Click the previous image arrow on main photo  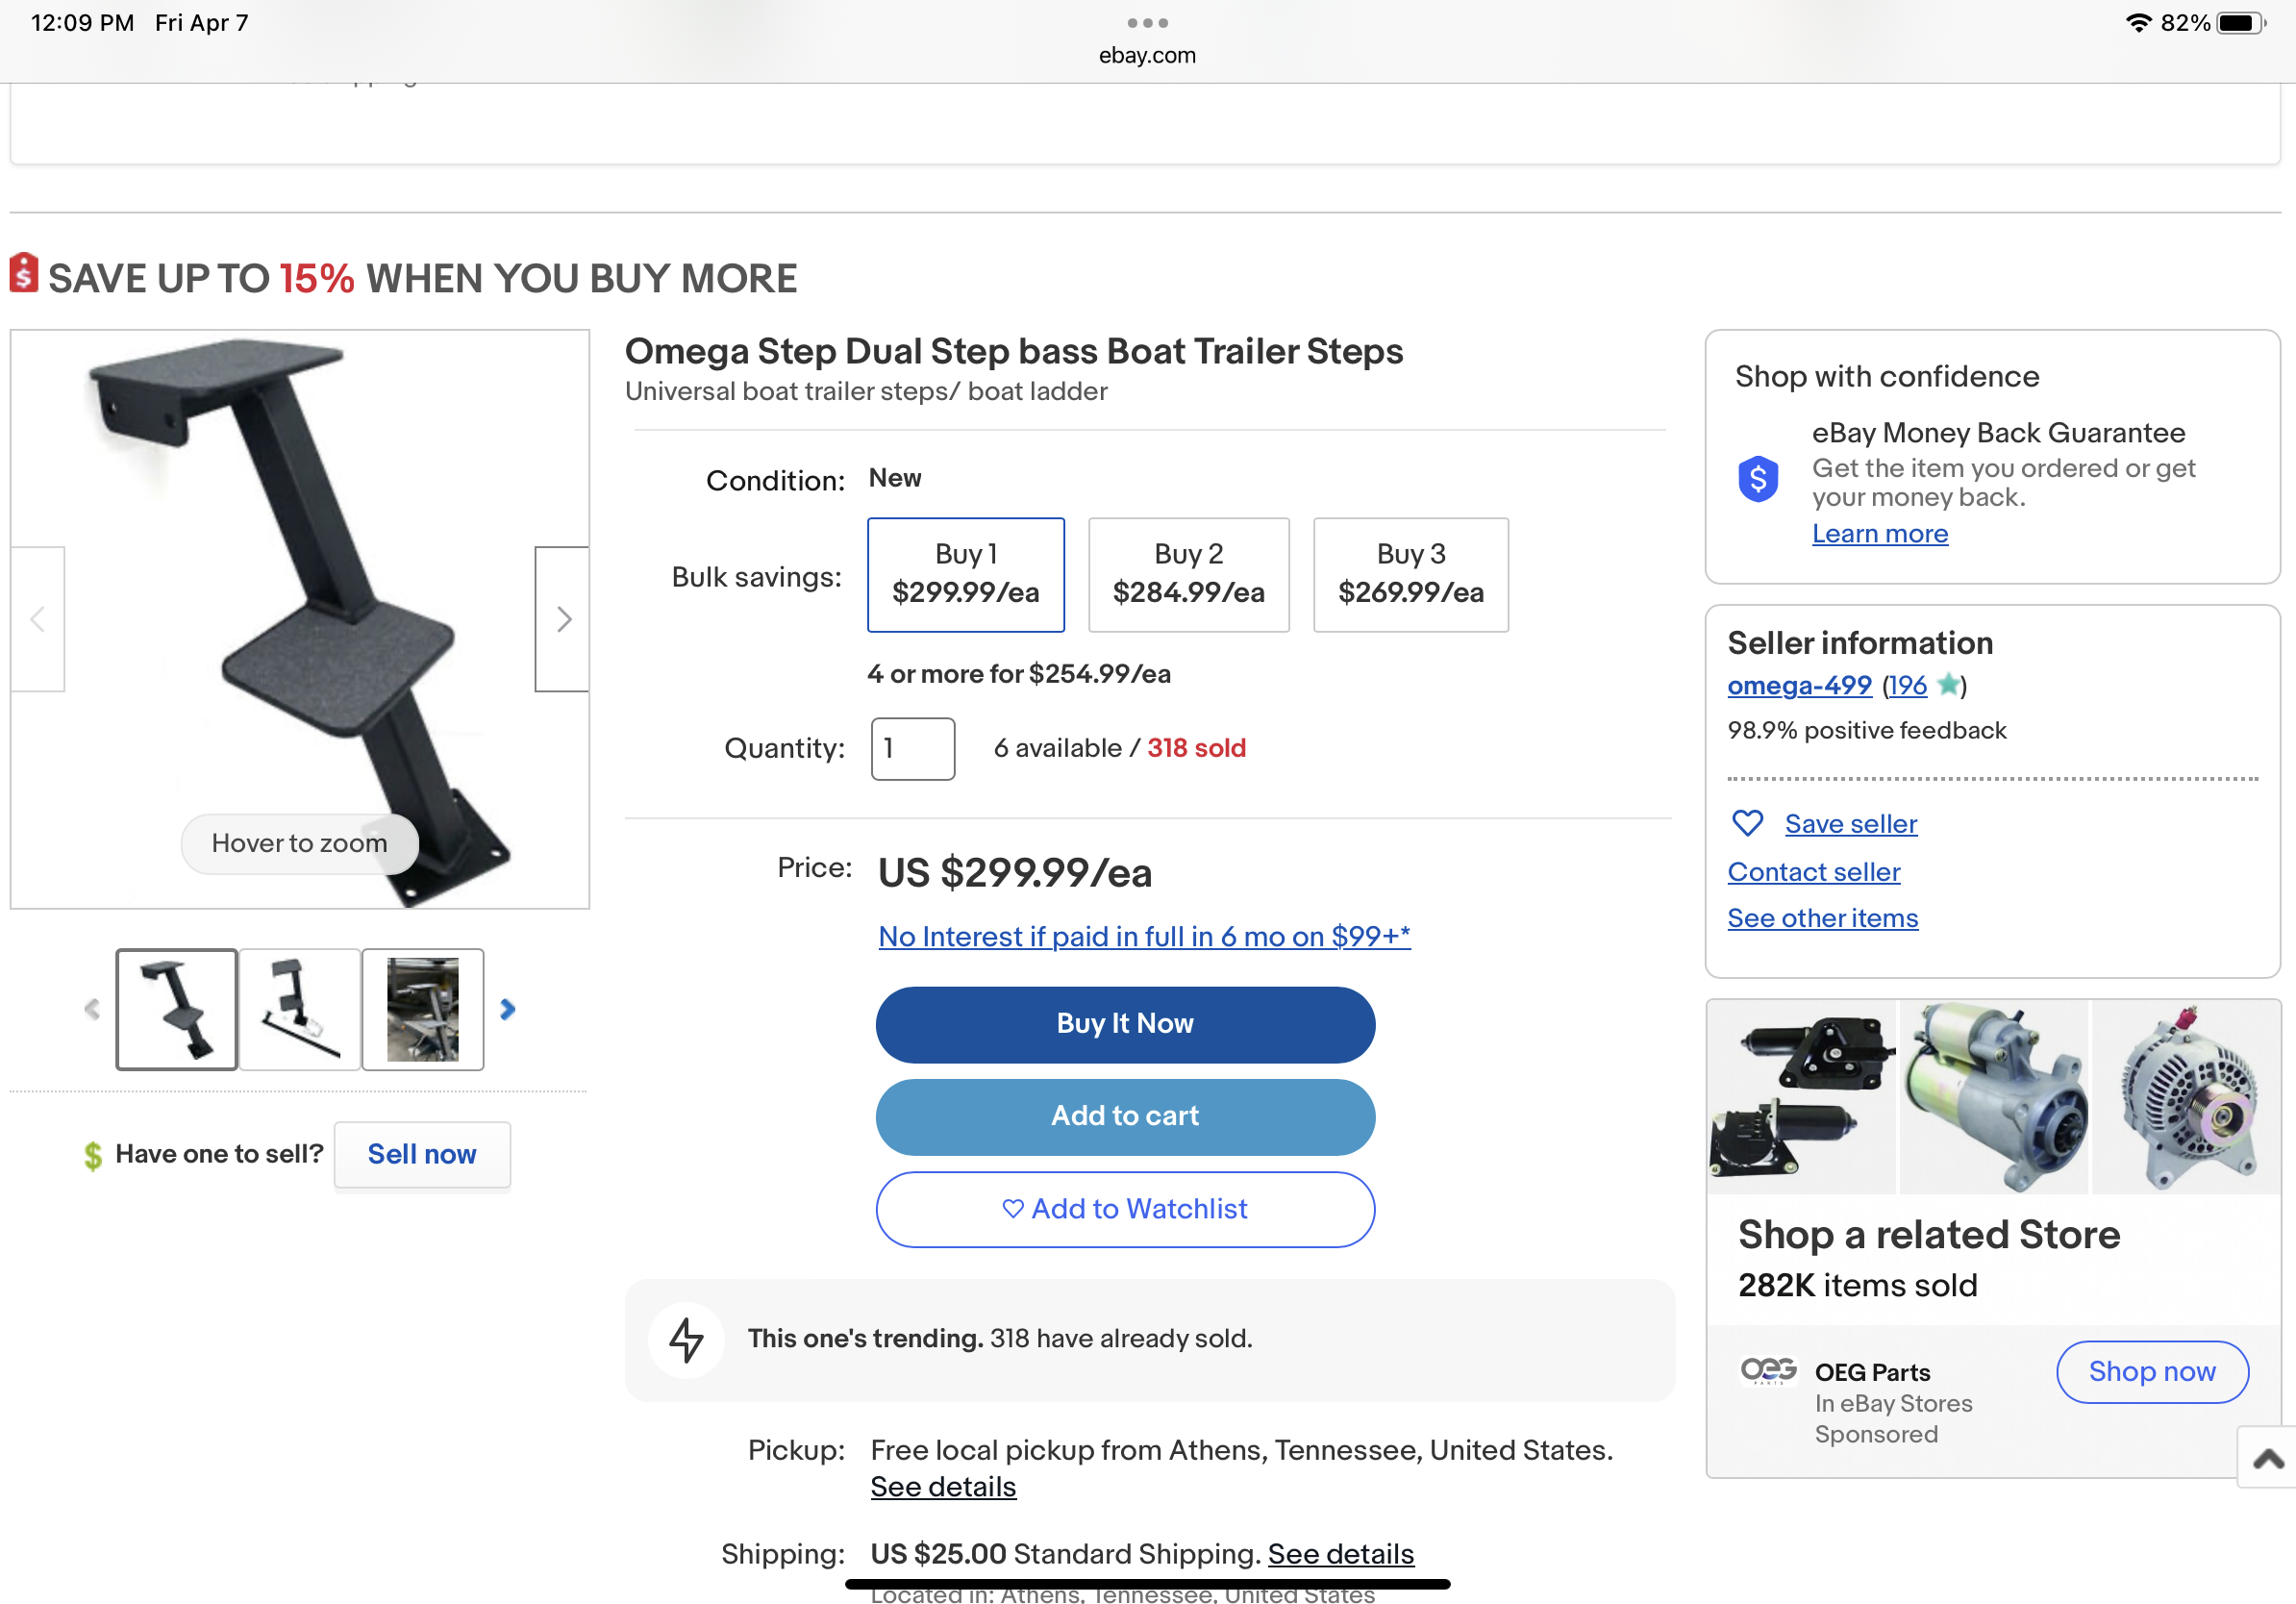38,619
